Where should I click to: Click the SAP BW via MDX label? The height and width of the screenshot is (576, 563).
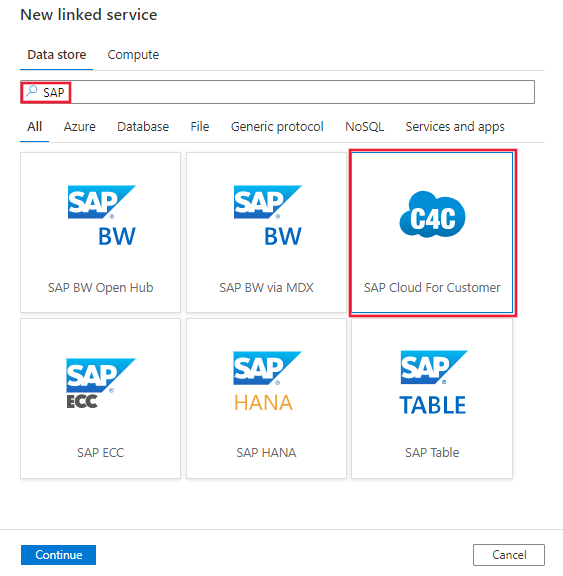point(266,288)
